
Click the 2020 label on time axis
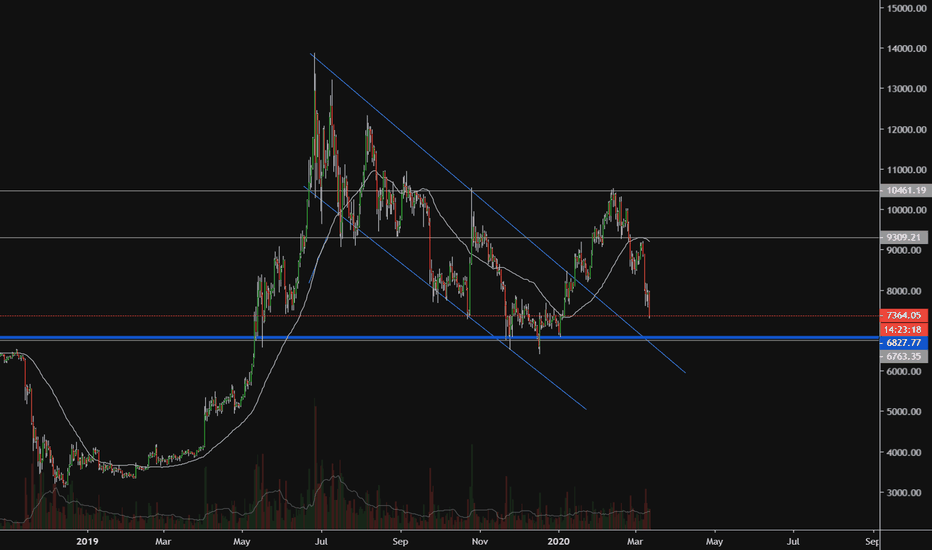coord(558,542)
